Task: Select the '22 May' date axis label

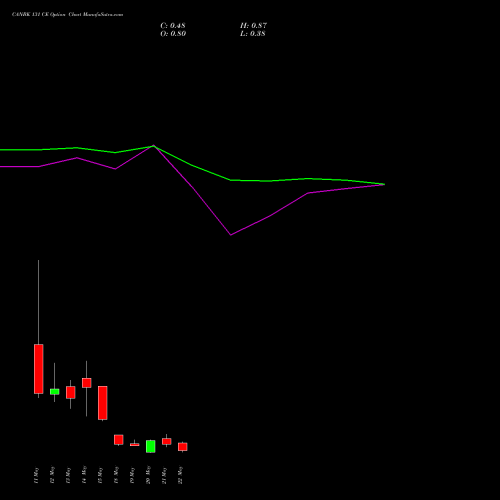Action: coord(180,475)
